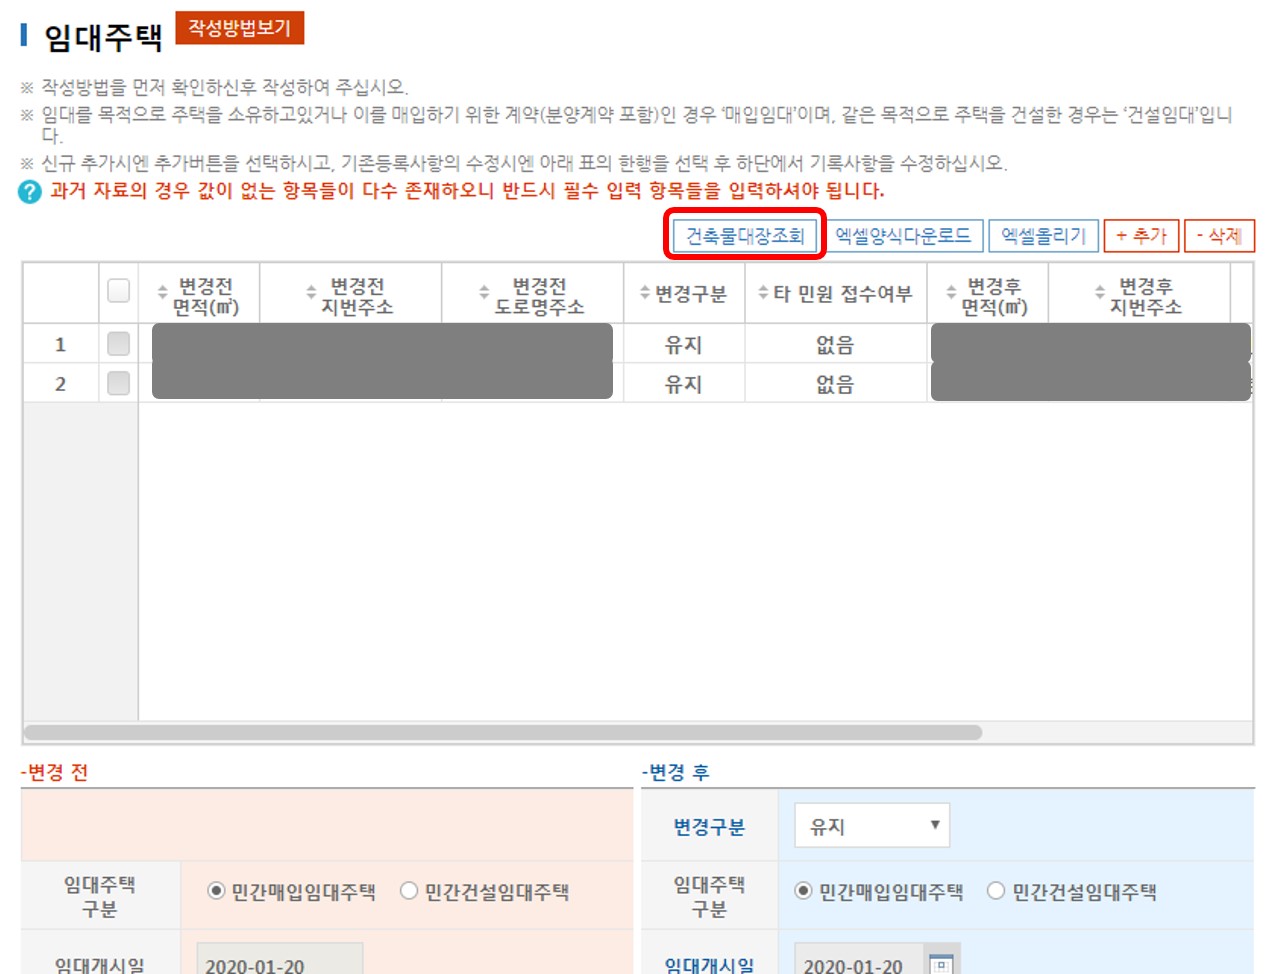Open the 작성방법보기 guide button
This screenshot has height=974, width=1267.
click(x=240, y=28)
